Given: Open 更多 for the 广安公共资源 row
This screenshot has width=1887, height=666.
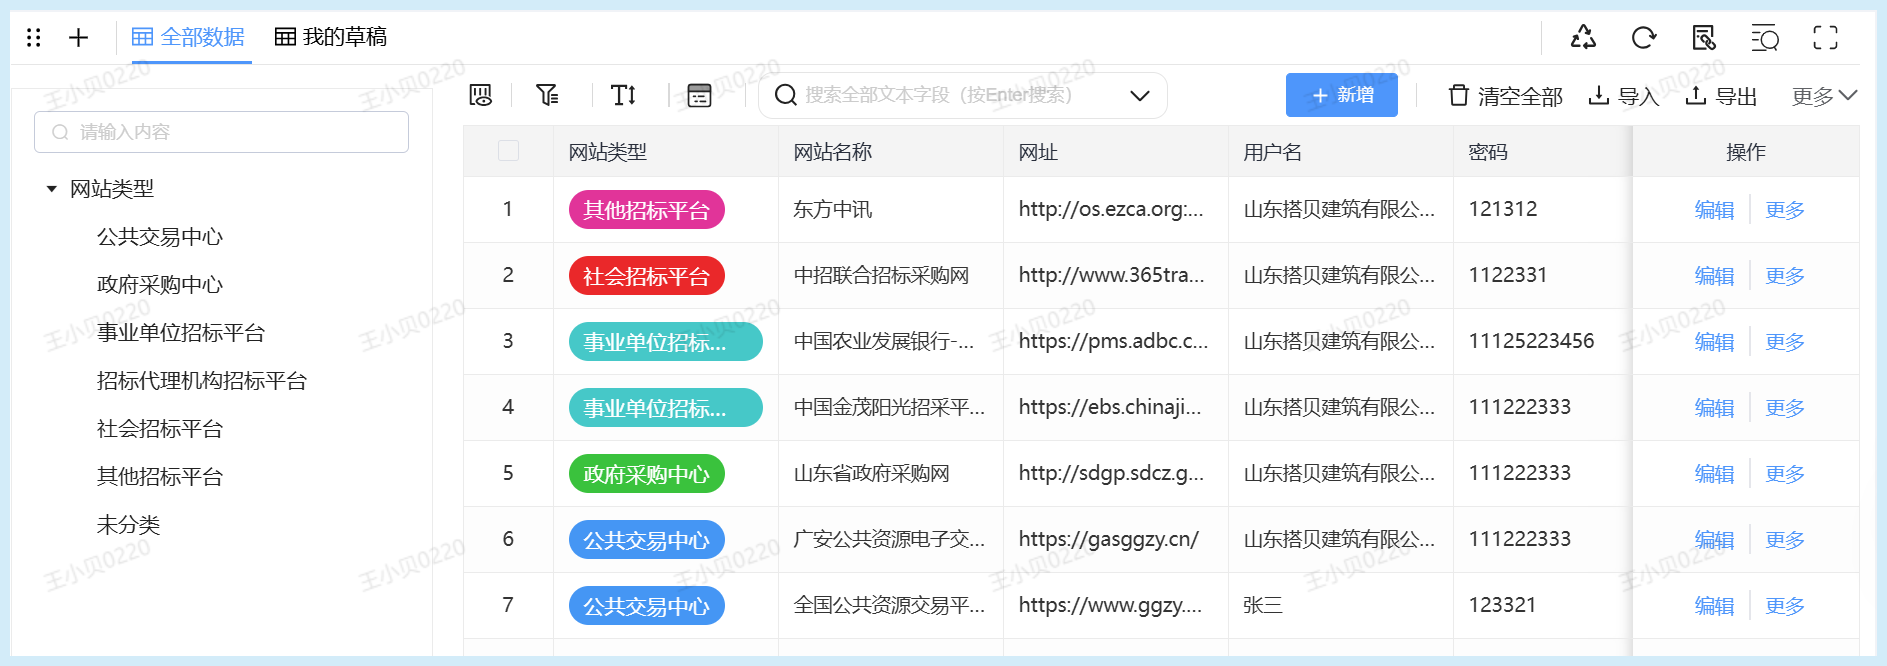Looking at the screenshot, I should click(x=1785, y=540).
